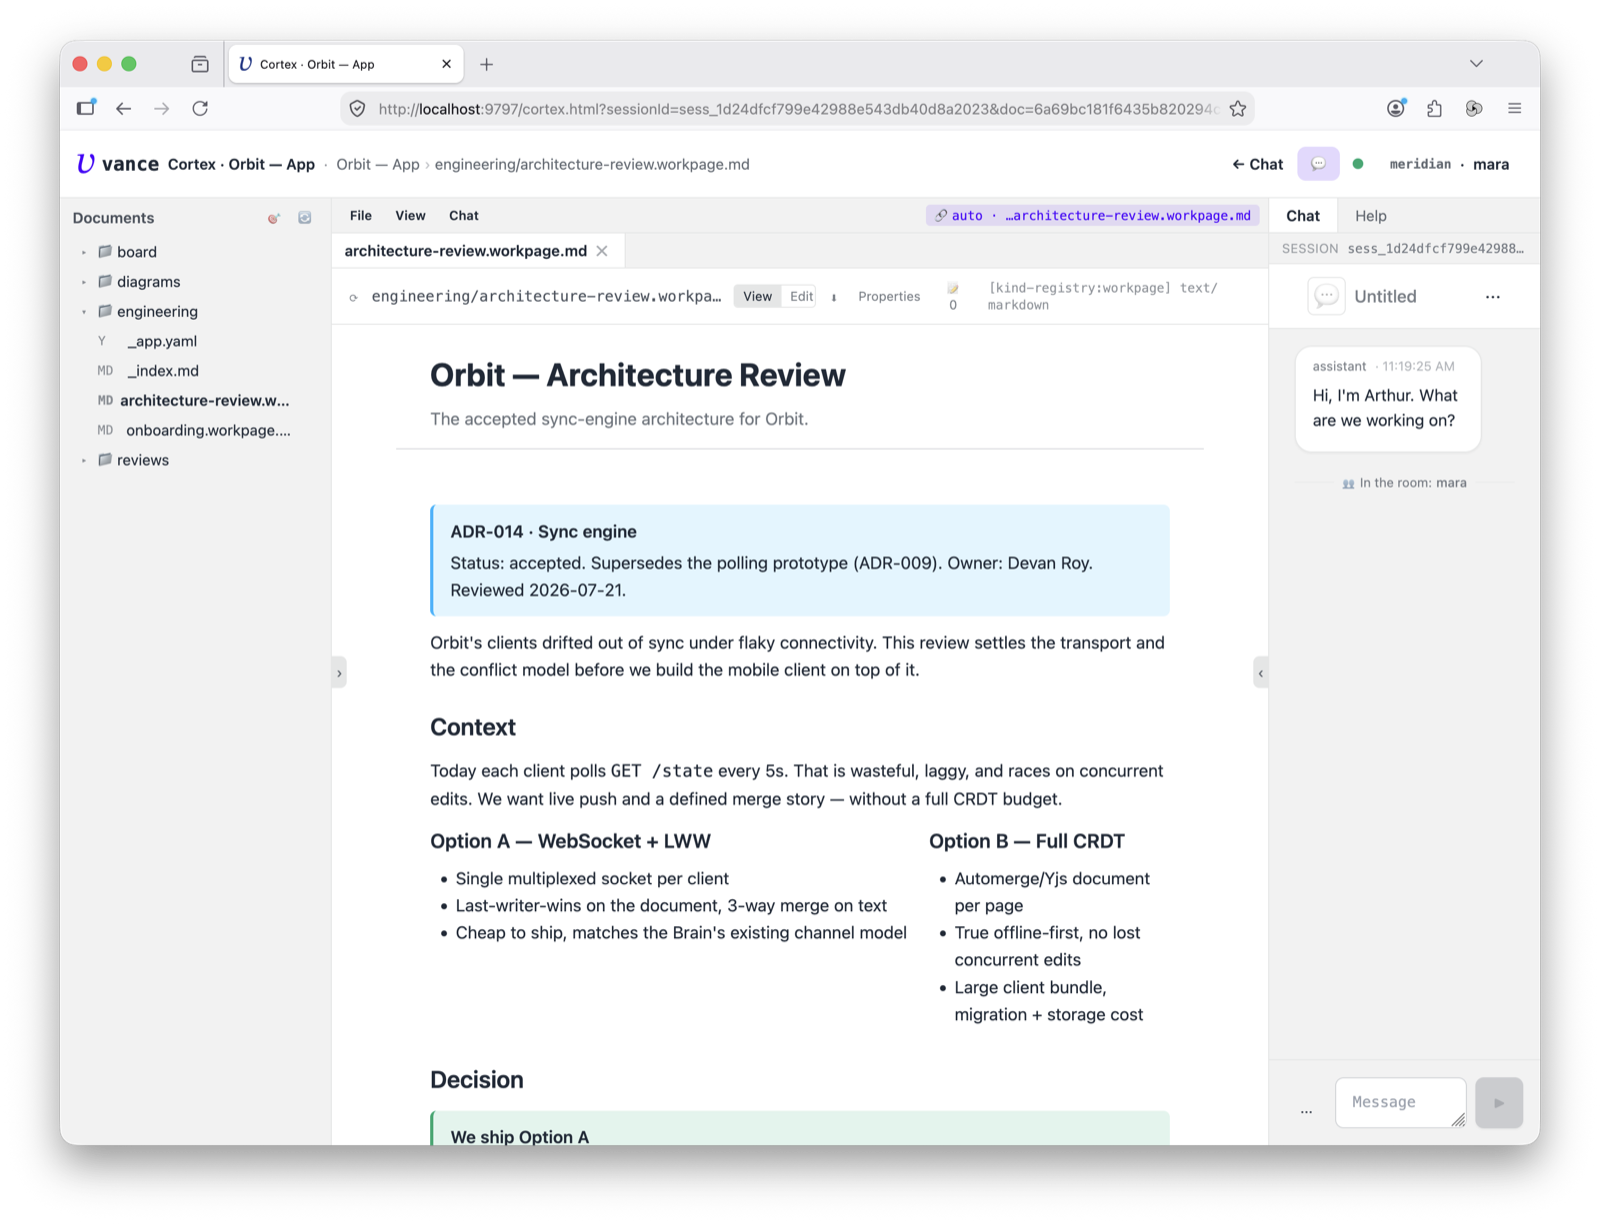Image resolution: width=1600 pixels, height=1224 pixels.
Task: Open the browser extensions icon
Action: point(1434,108)
